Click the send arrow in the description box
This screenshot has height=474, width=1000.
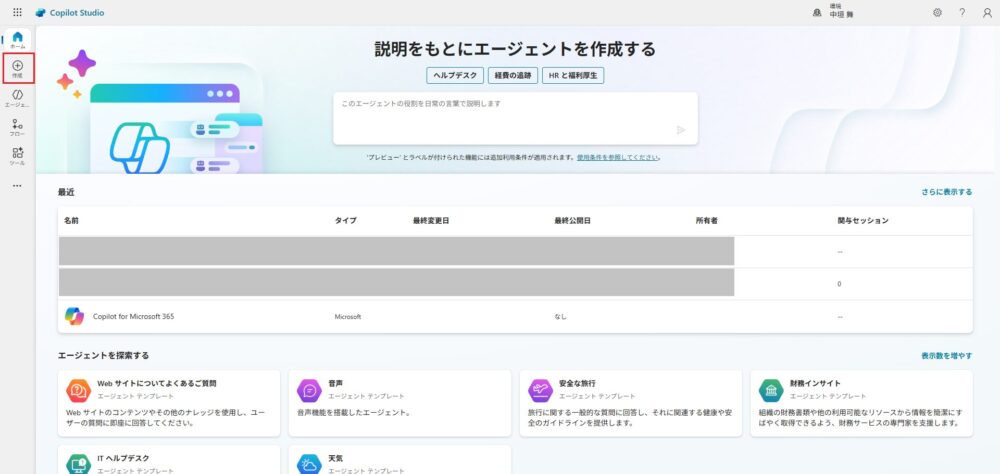point(680,130)
